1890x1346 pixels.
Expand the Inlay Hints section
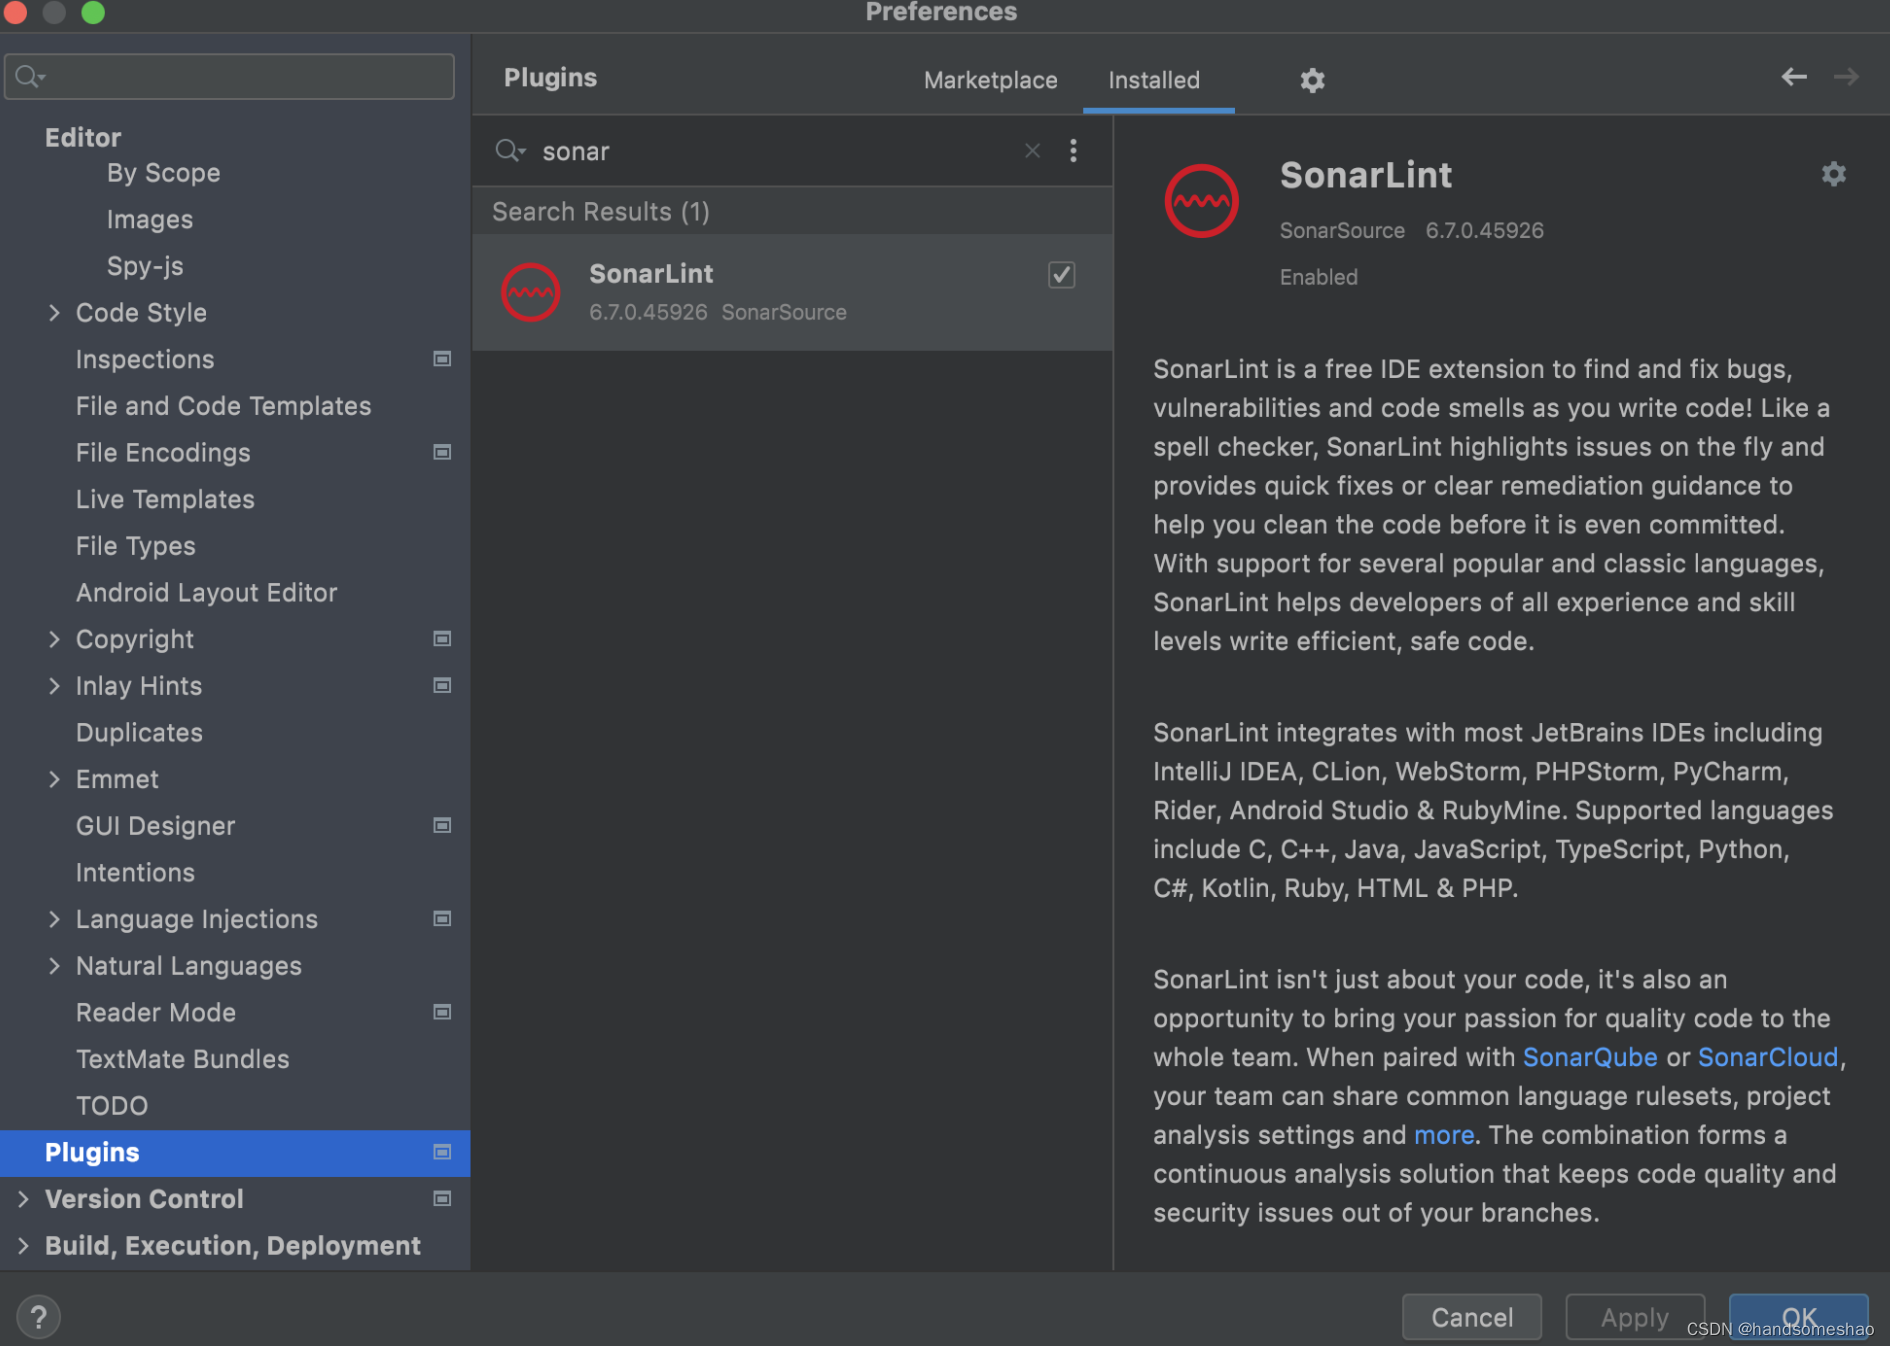(x=55, y=686)
